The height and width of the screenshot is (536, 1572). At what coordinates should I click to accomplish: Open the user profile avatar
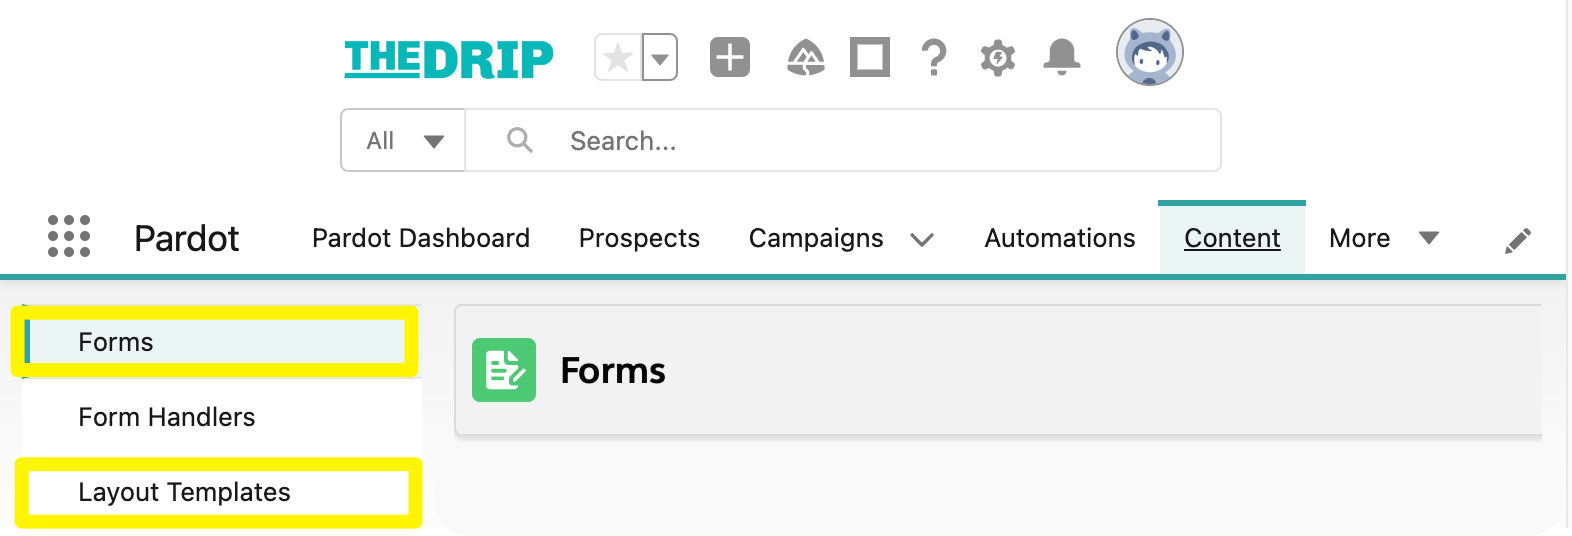pos(1150,52)
